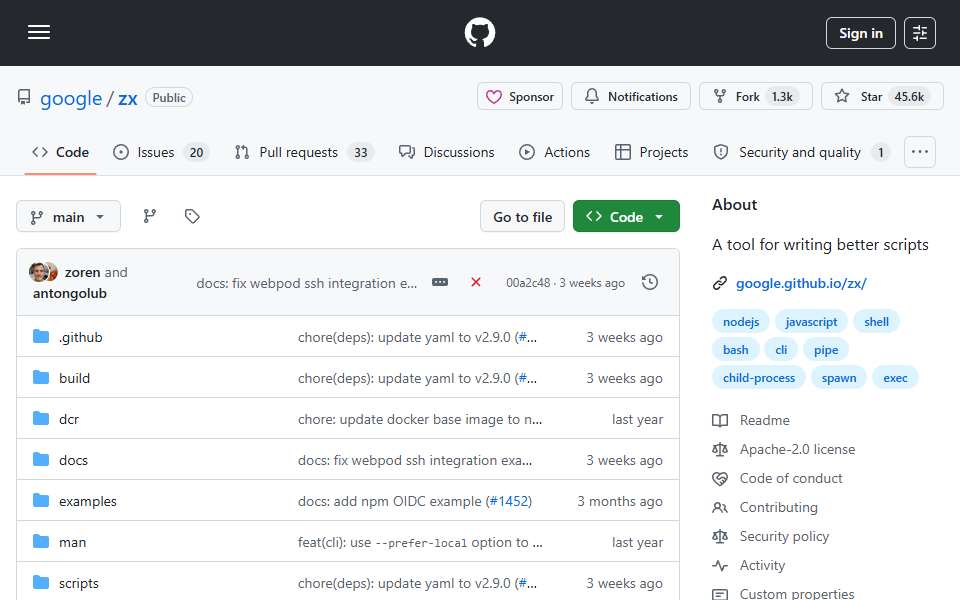The image size is (960, 600).
Task: Open Security and quality tab
Action: [x=801, y=152]
